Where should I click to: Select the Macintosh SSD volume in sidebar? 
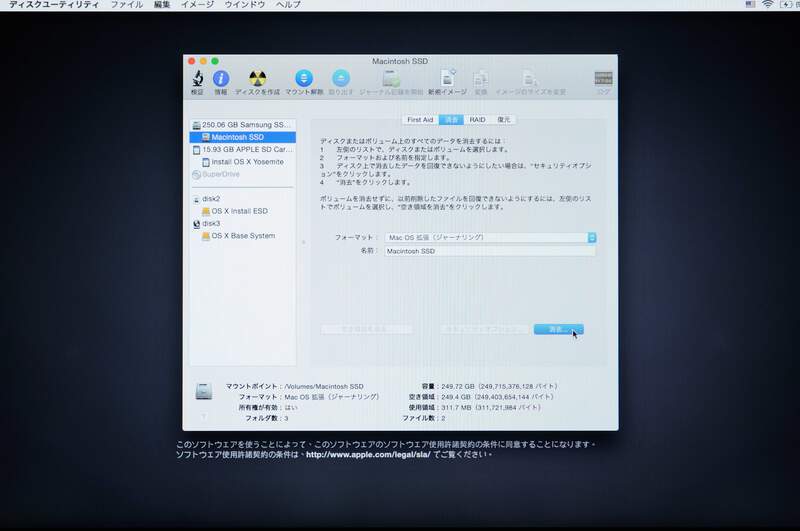point(242,137)
